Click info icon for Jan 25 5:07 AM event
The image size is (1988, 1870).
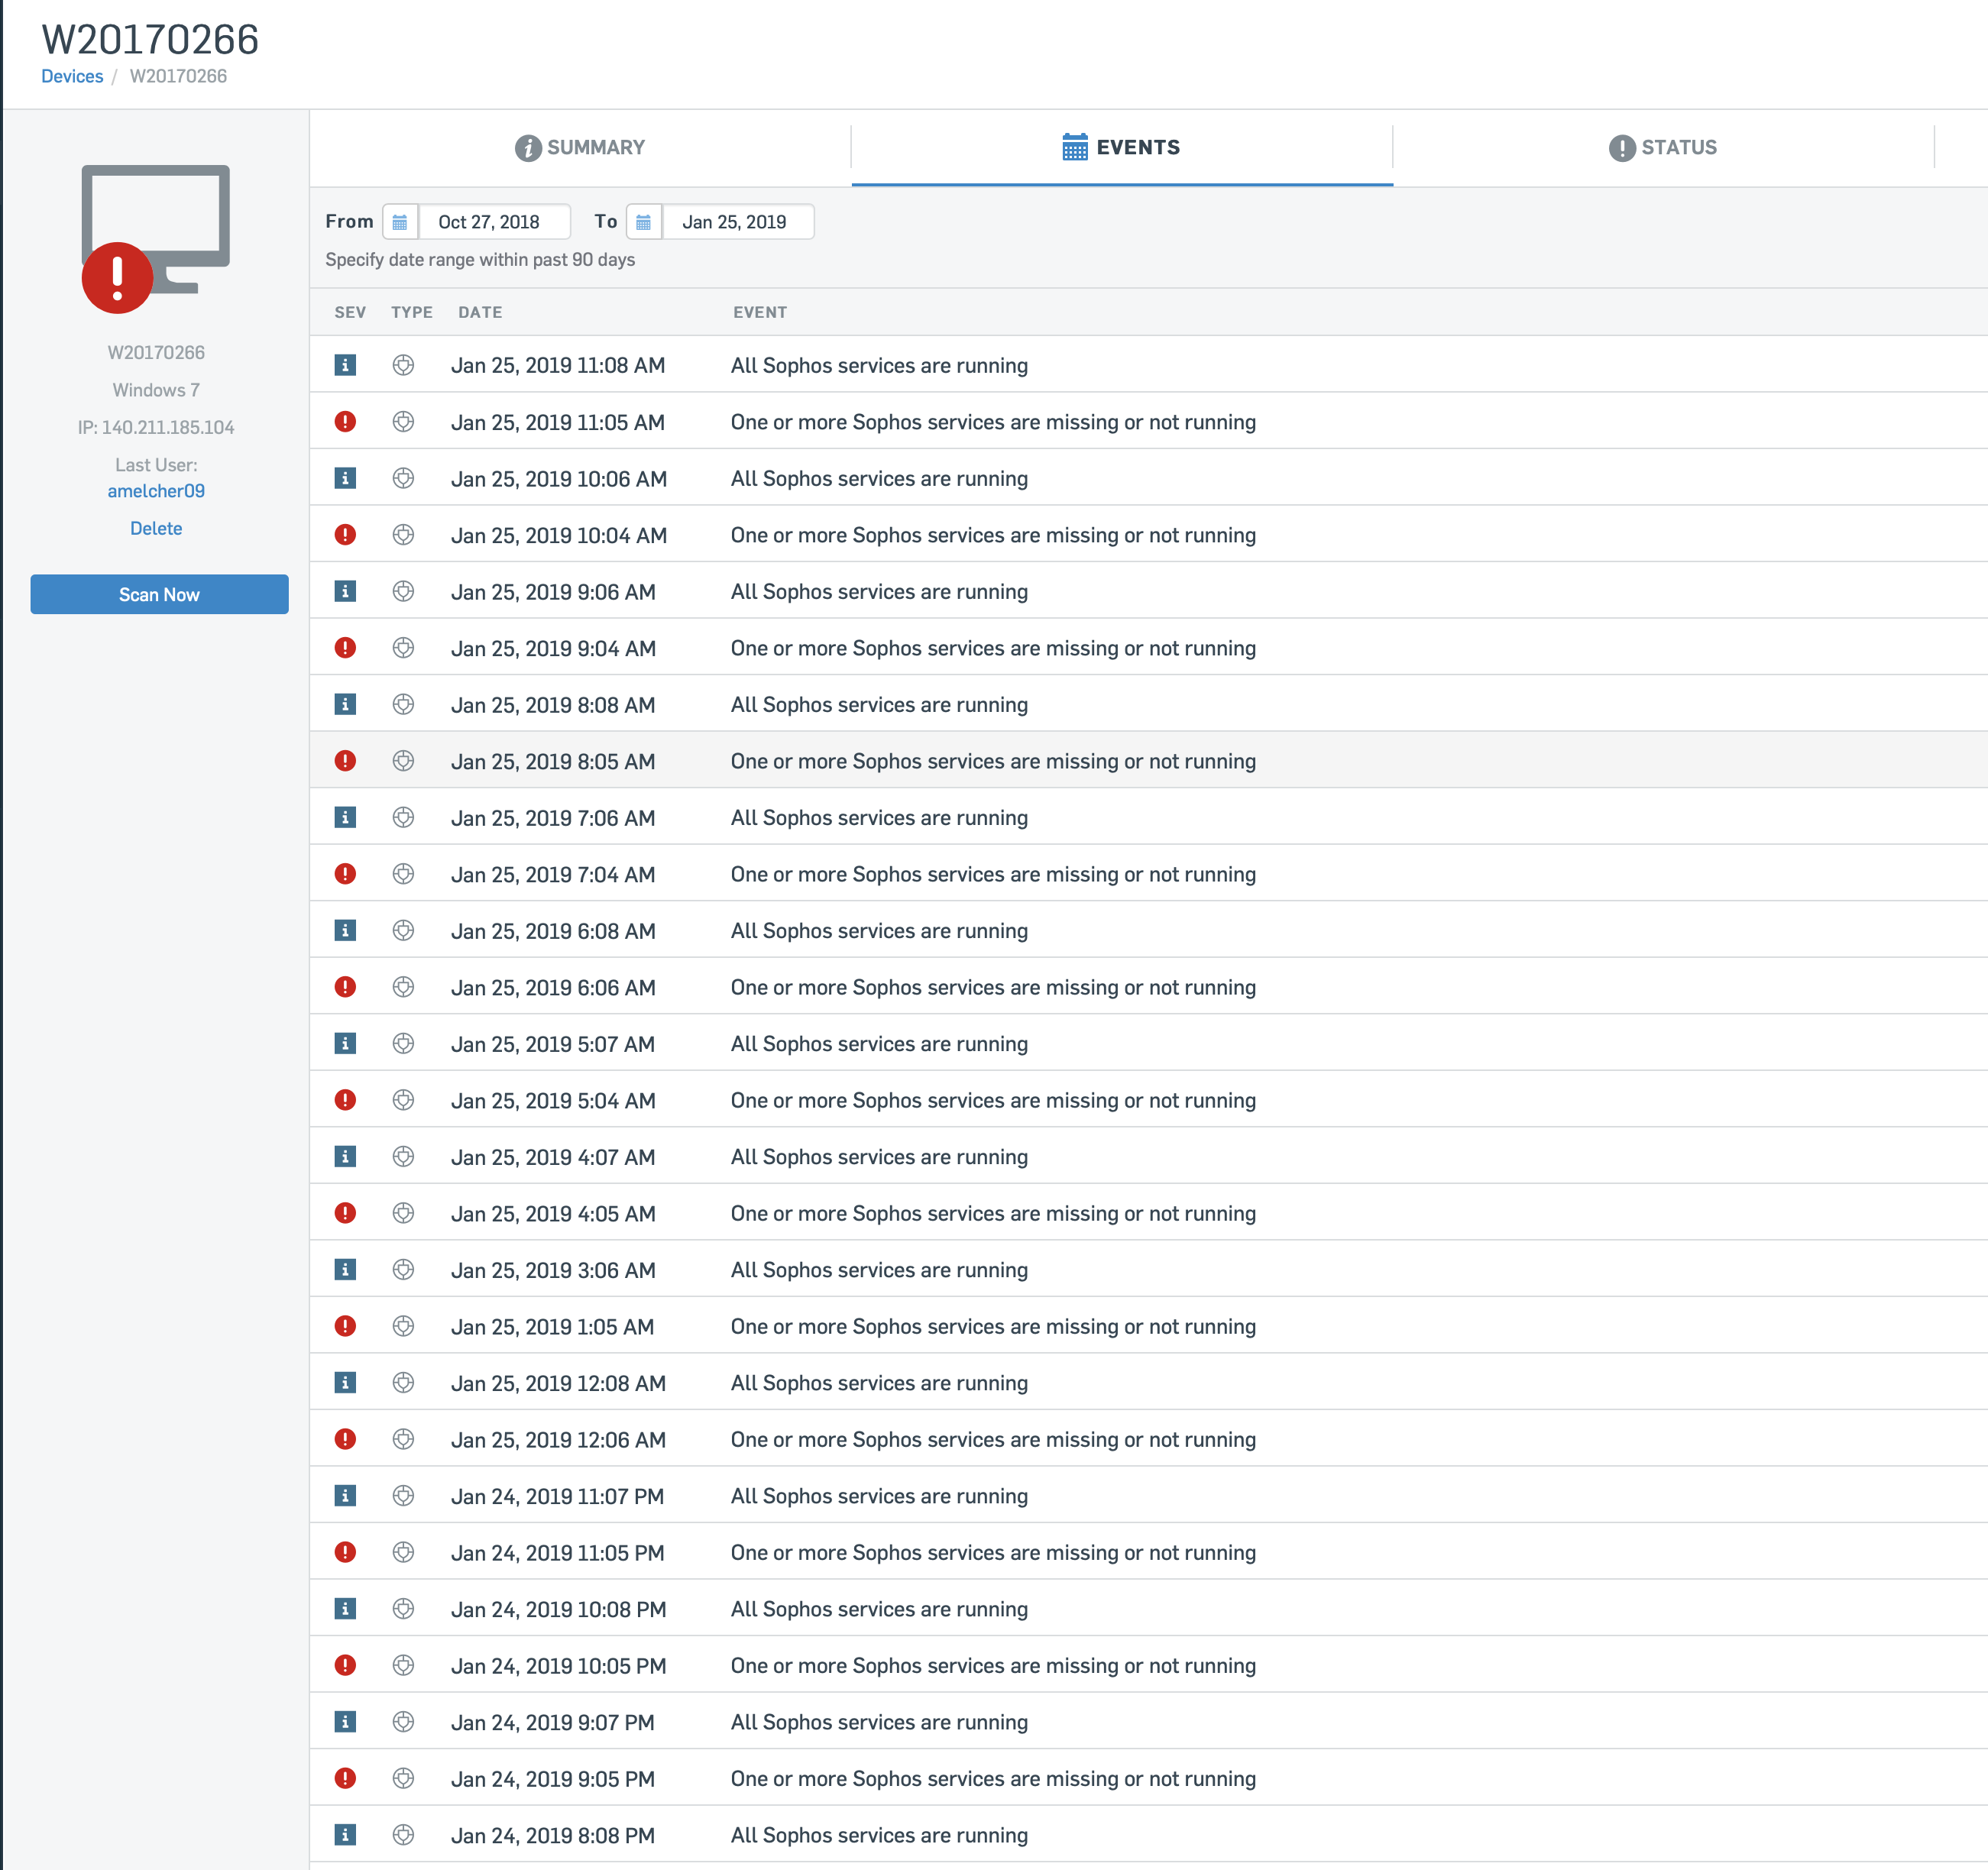(x=345, y=1043)
